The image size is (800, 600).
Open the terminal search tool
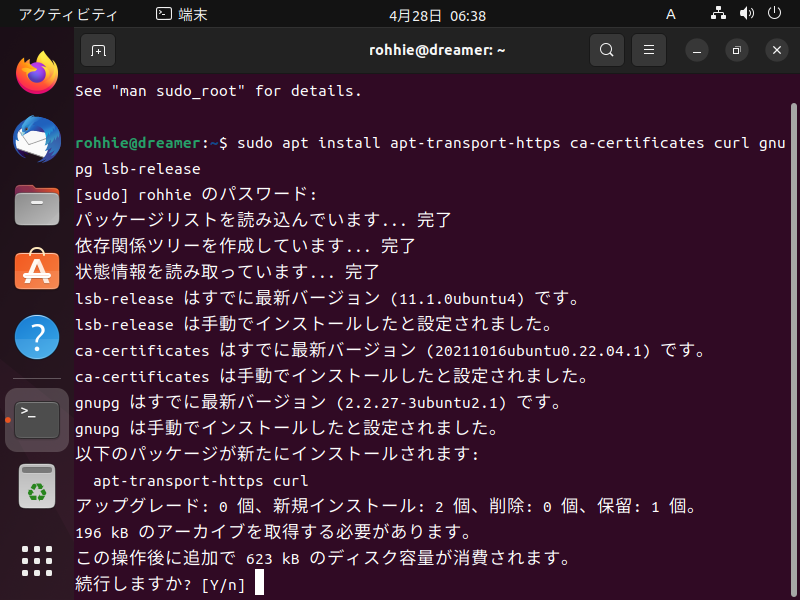[607, 50]
